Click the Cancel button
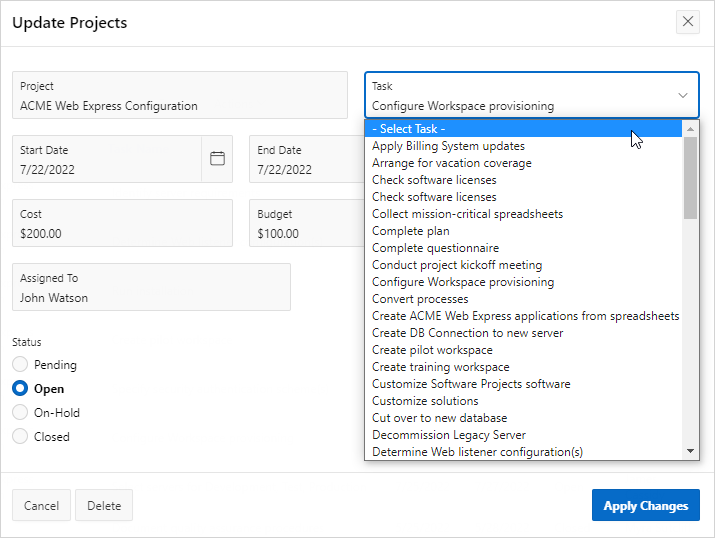715x538 pixels. (41, 505)
